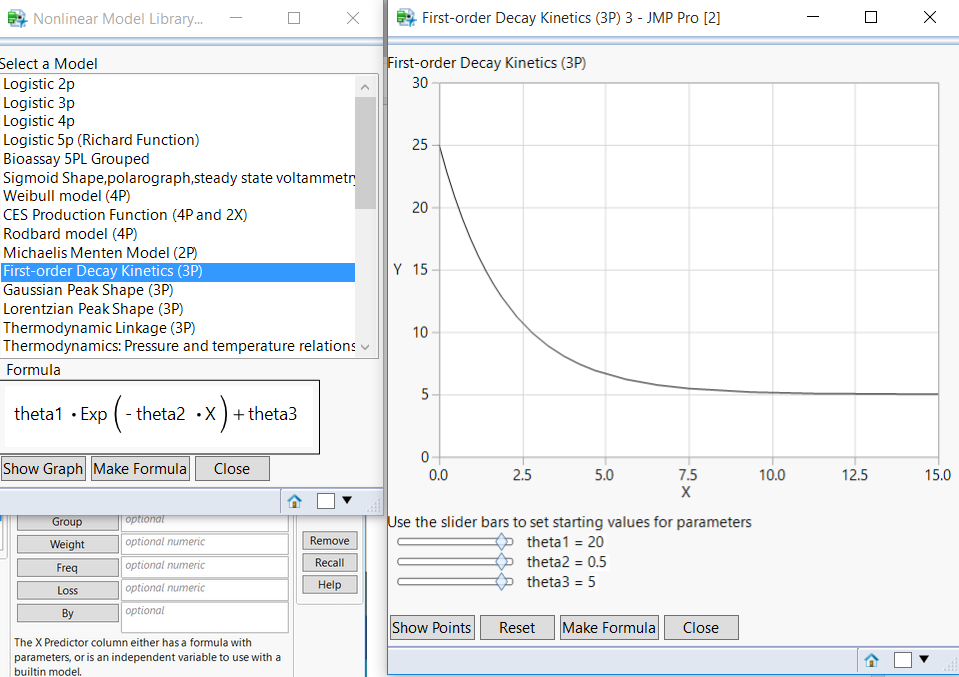Select Logistic 2p model

[x=177, y=84]
